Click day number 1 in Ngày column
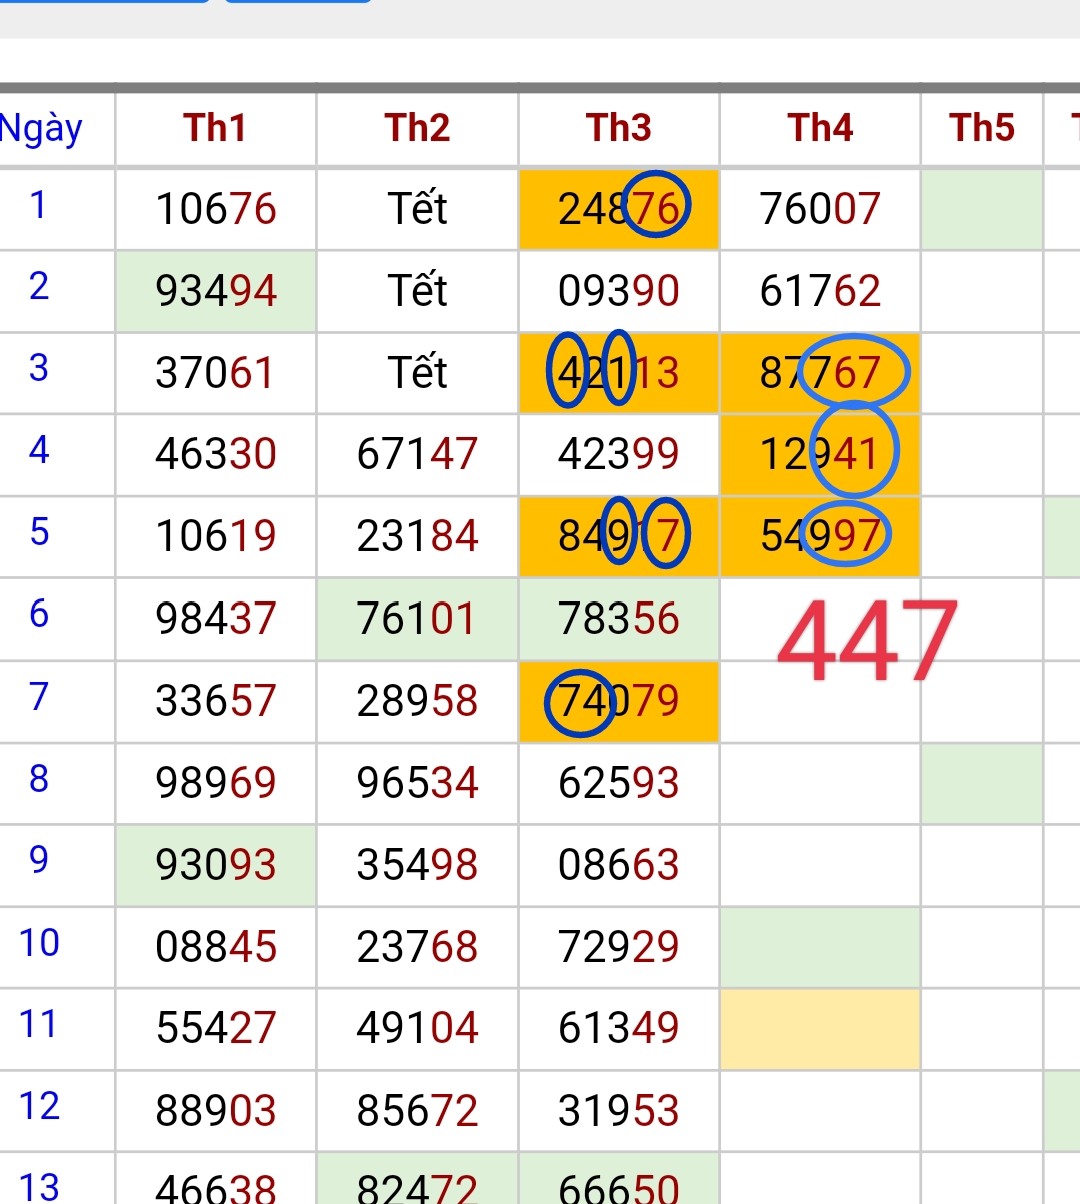The width and height of the screenshot is (1080, 1204). [38, 205]
